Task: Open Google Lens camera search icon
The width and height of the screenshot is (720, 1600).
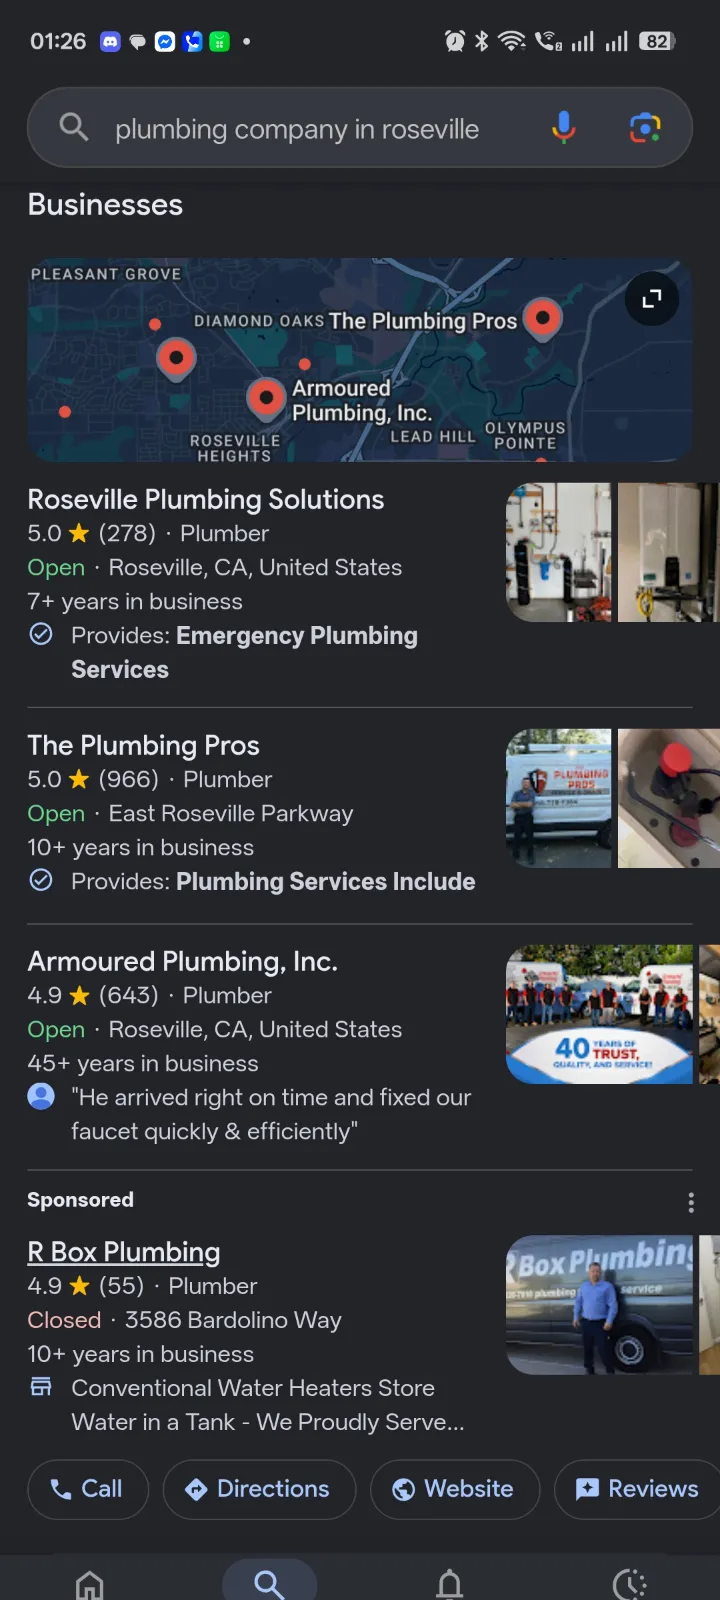Action: (x=645, y=128)
